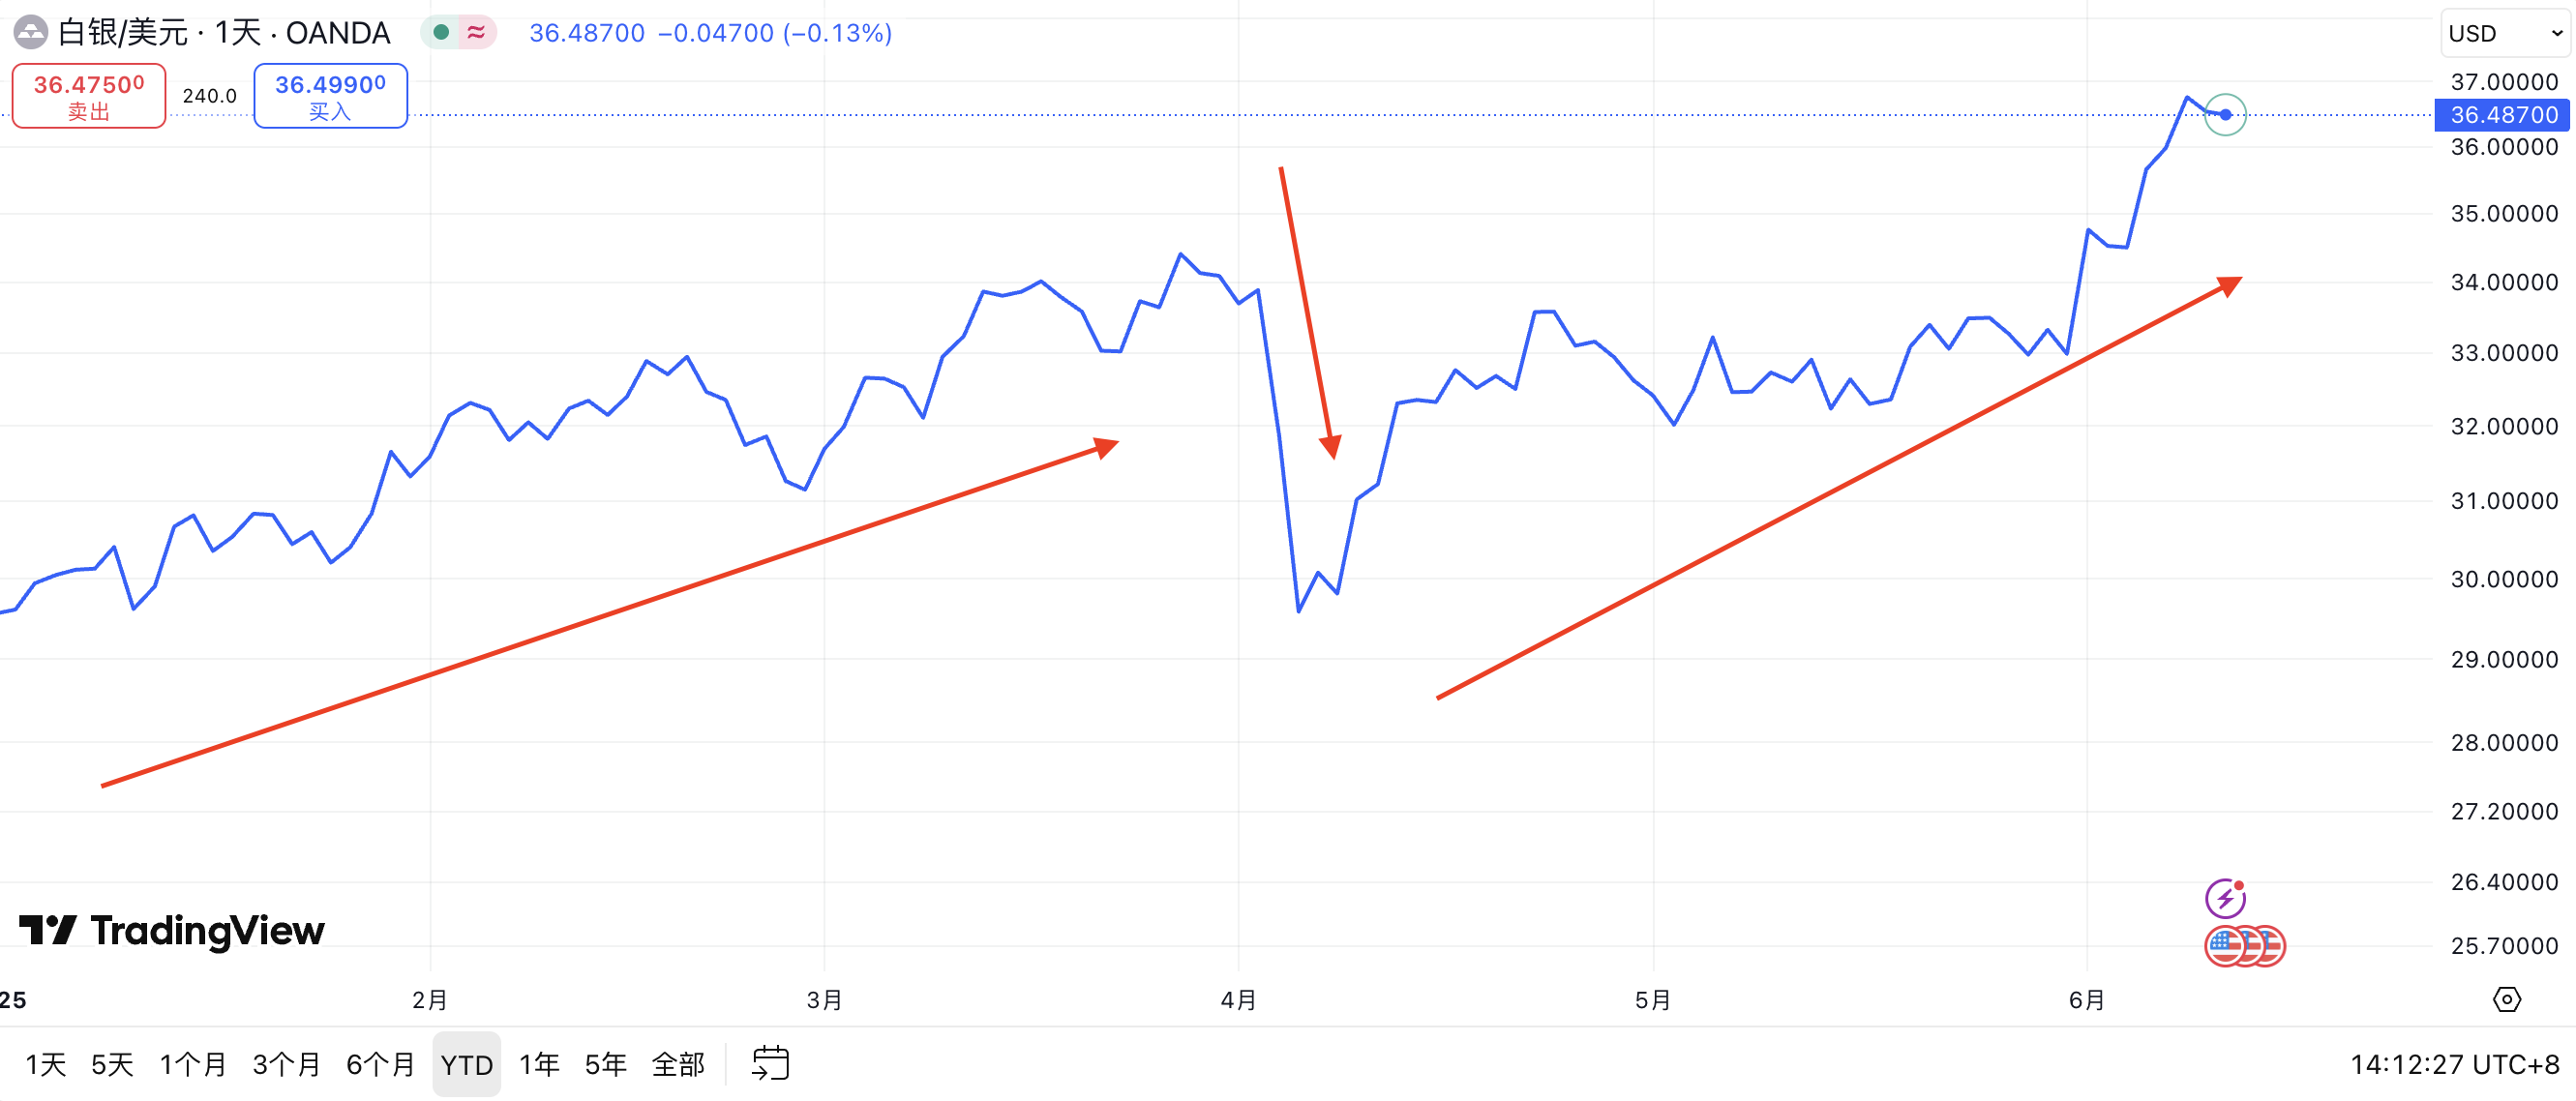Click the purple lightning event icon
This screenshot has width=2576, height=1101.
(x=2224, y=898)
